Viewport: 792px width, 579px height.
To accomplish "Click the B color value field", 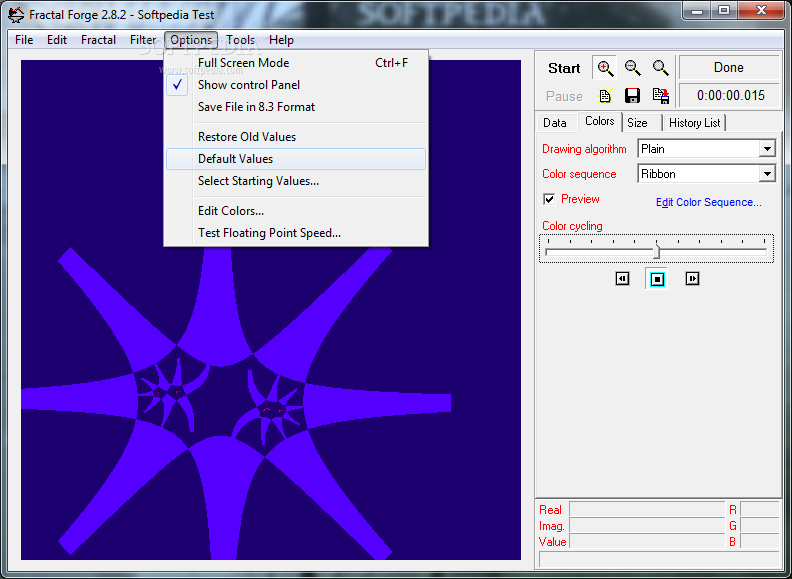I will (759, 542).
